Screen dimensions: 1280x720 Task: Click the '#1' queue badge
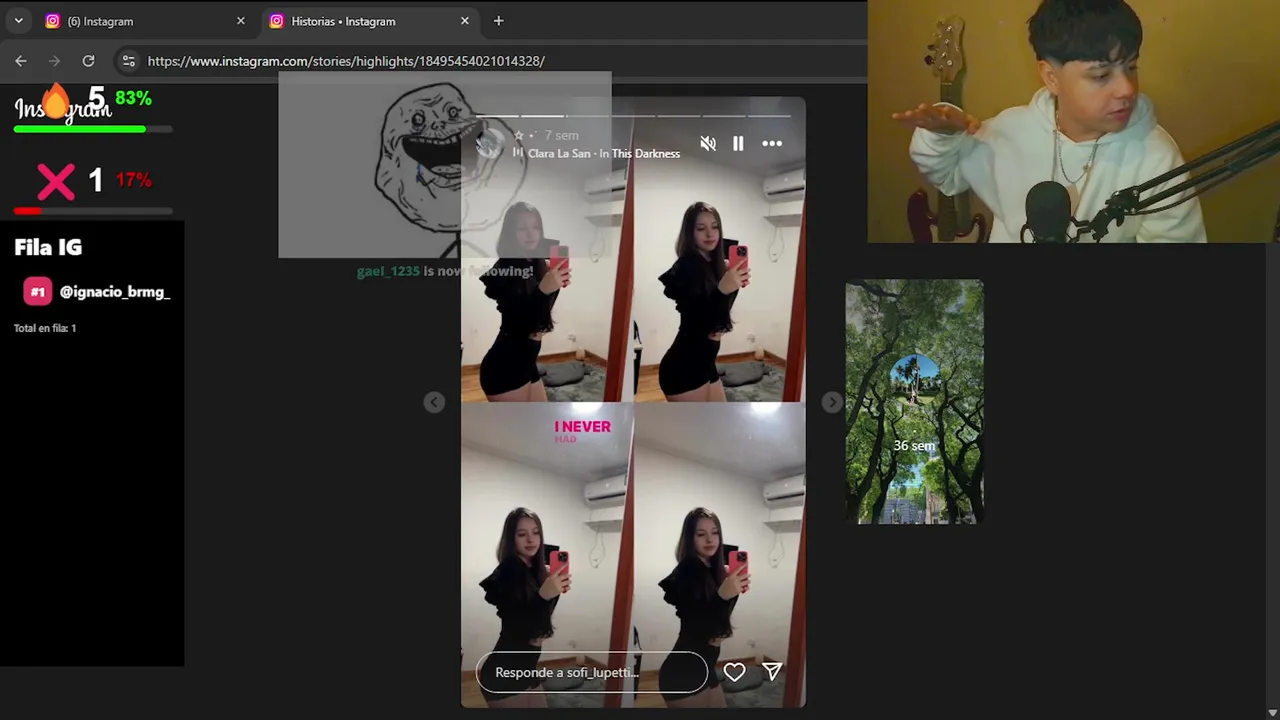click(38, 292)
